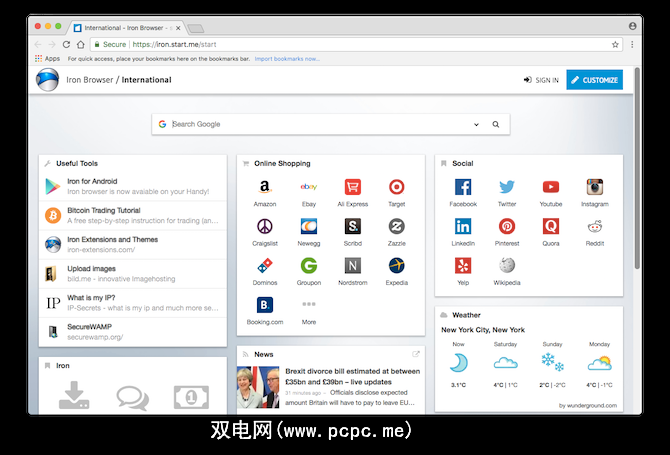Open What is my IP? entry
The image size is (670, 455).
[x=133, y=302]
